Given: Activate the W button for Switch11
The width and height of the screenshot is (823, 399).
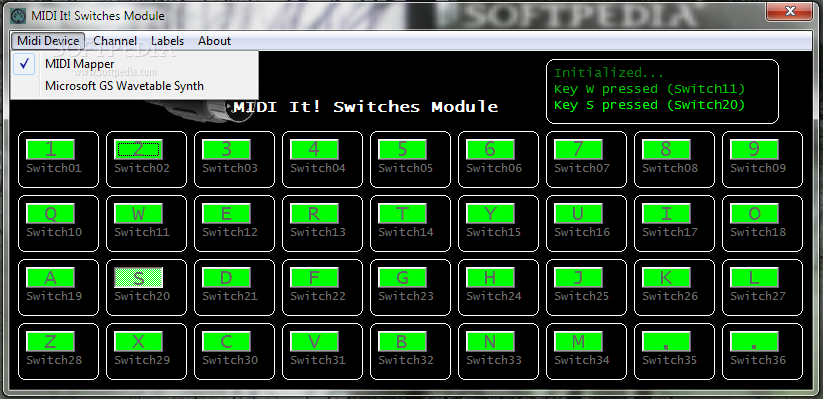Looking at the screenshot, I should 139,214.
